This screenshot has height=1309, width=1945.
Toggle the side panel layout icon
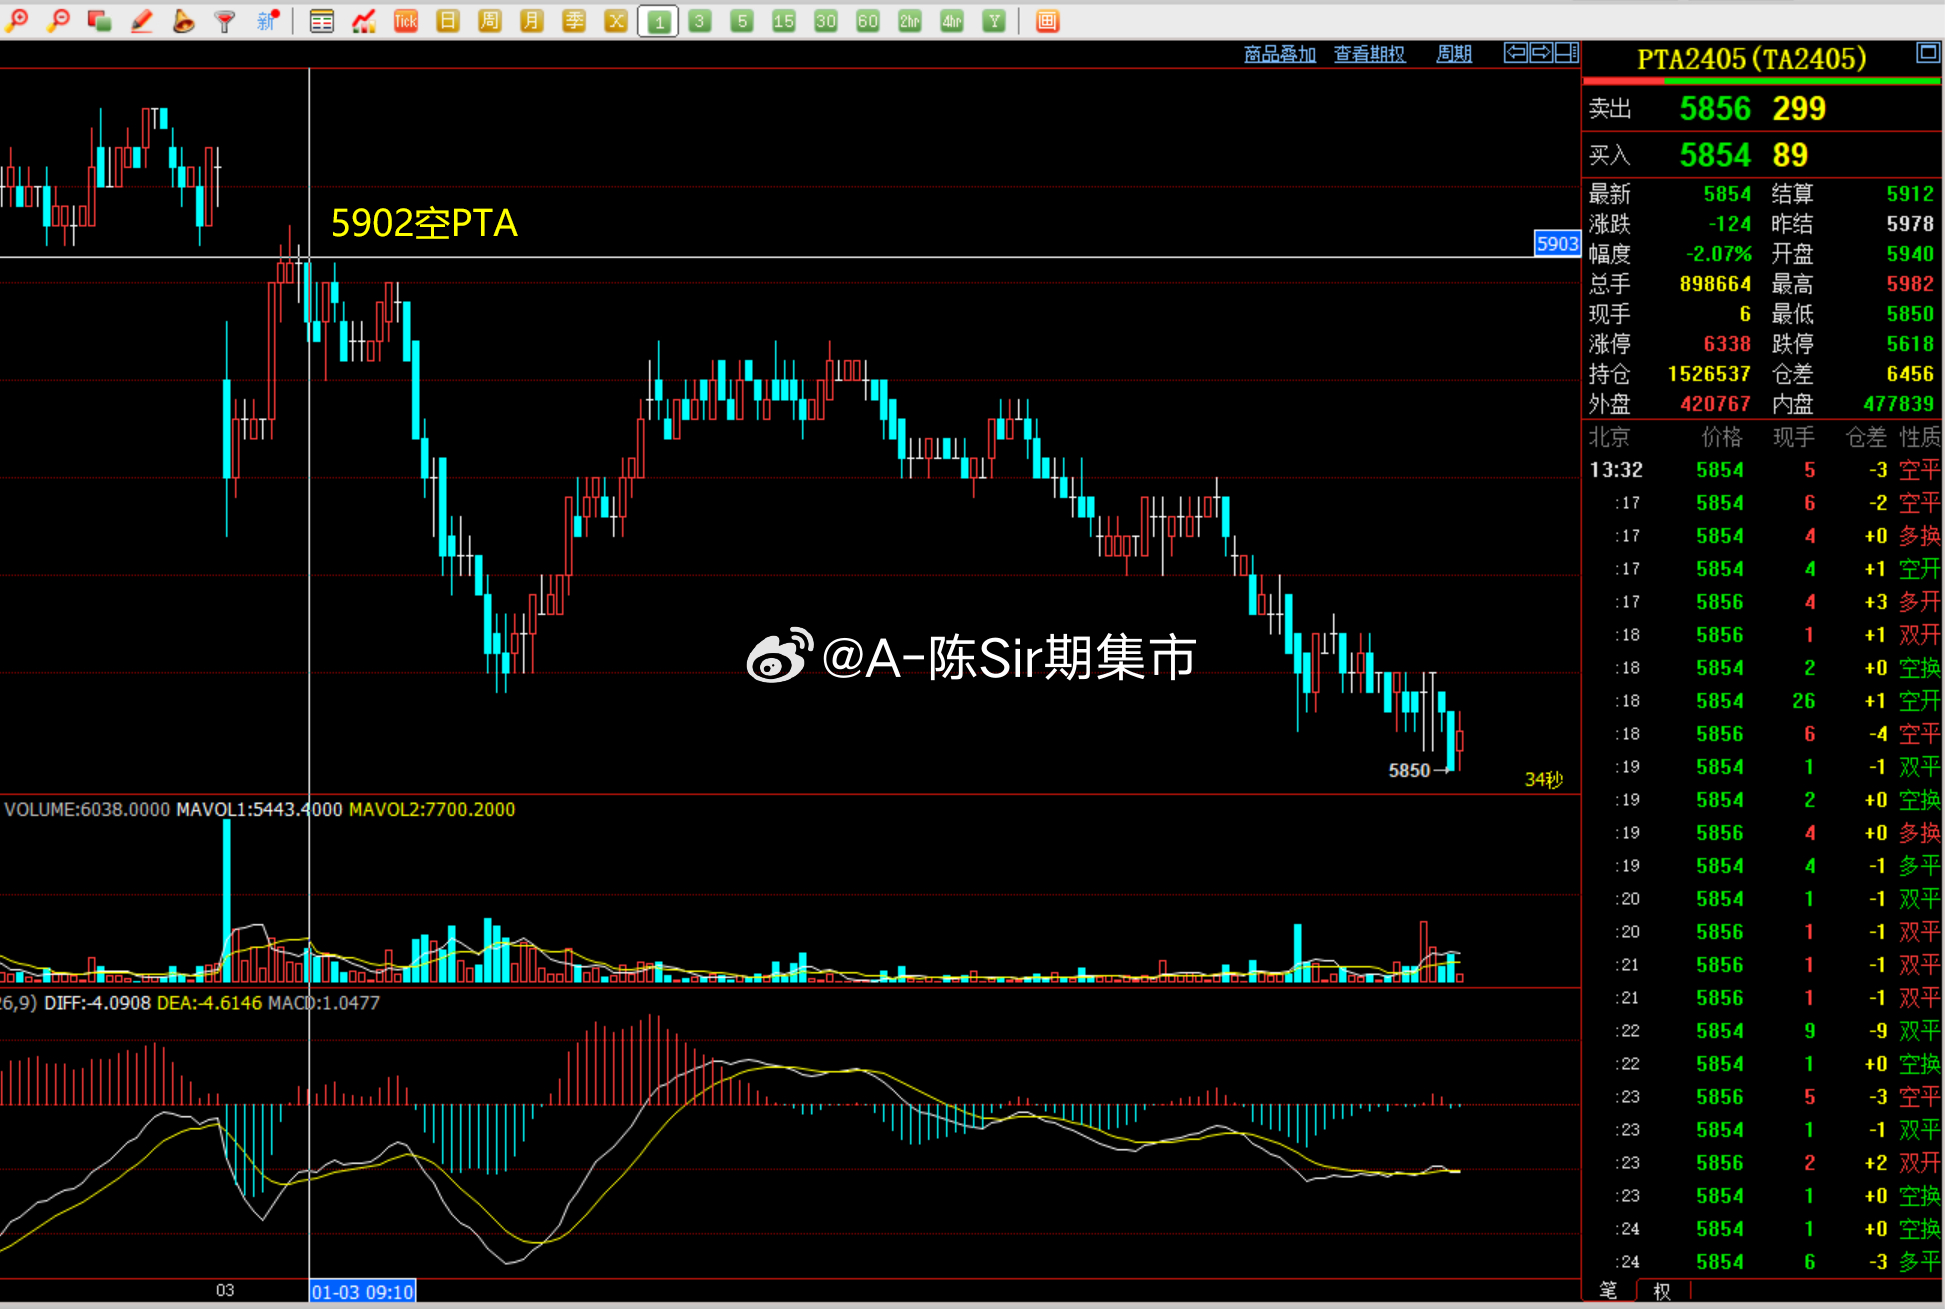pos(1567,52)
